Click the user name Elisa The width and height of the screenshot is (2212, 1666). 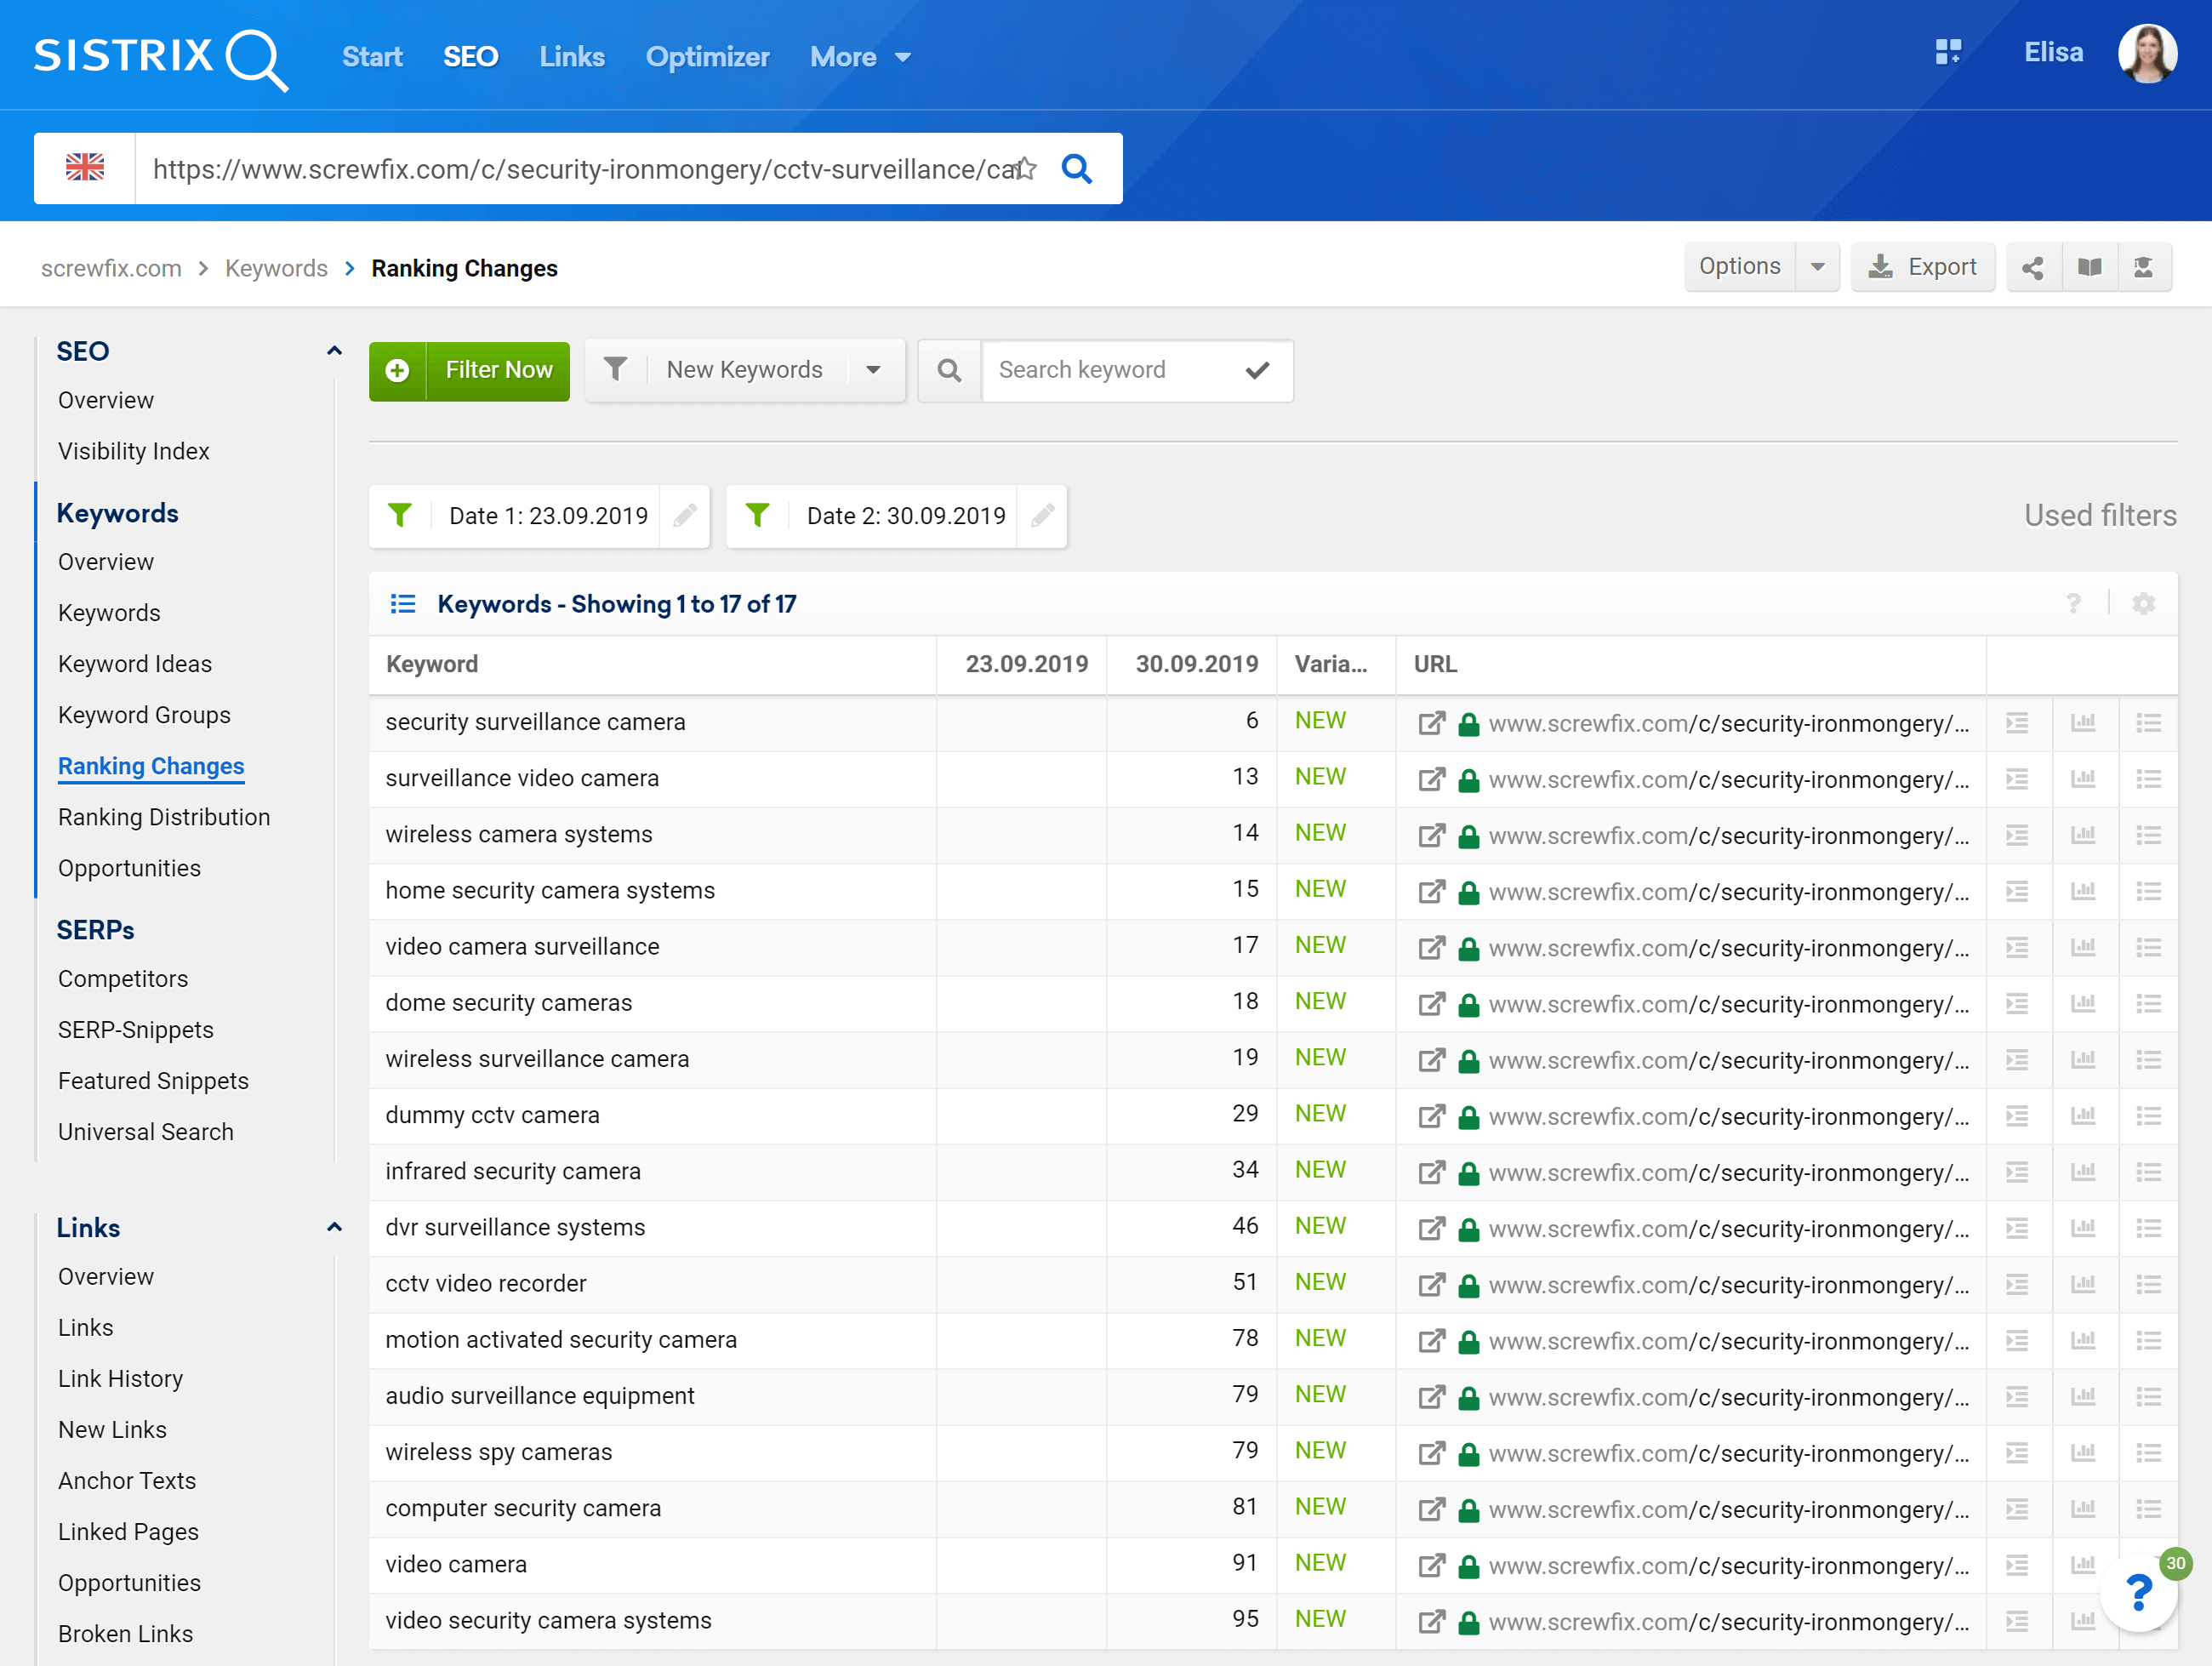coord(2053,52)
